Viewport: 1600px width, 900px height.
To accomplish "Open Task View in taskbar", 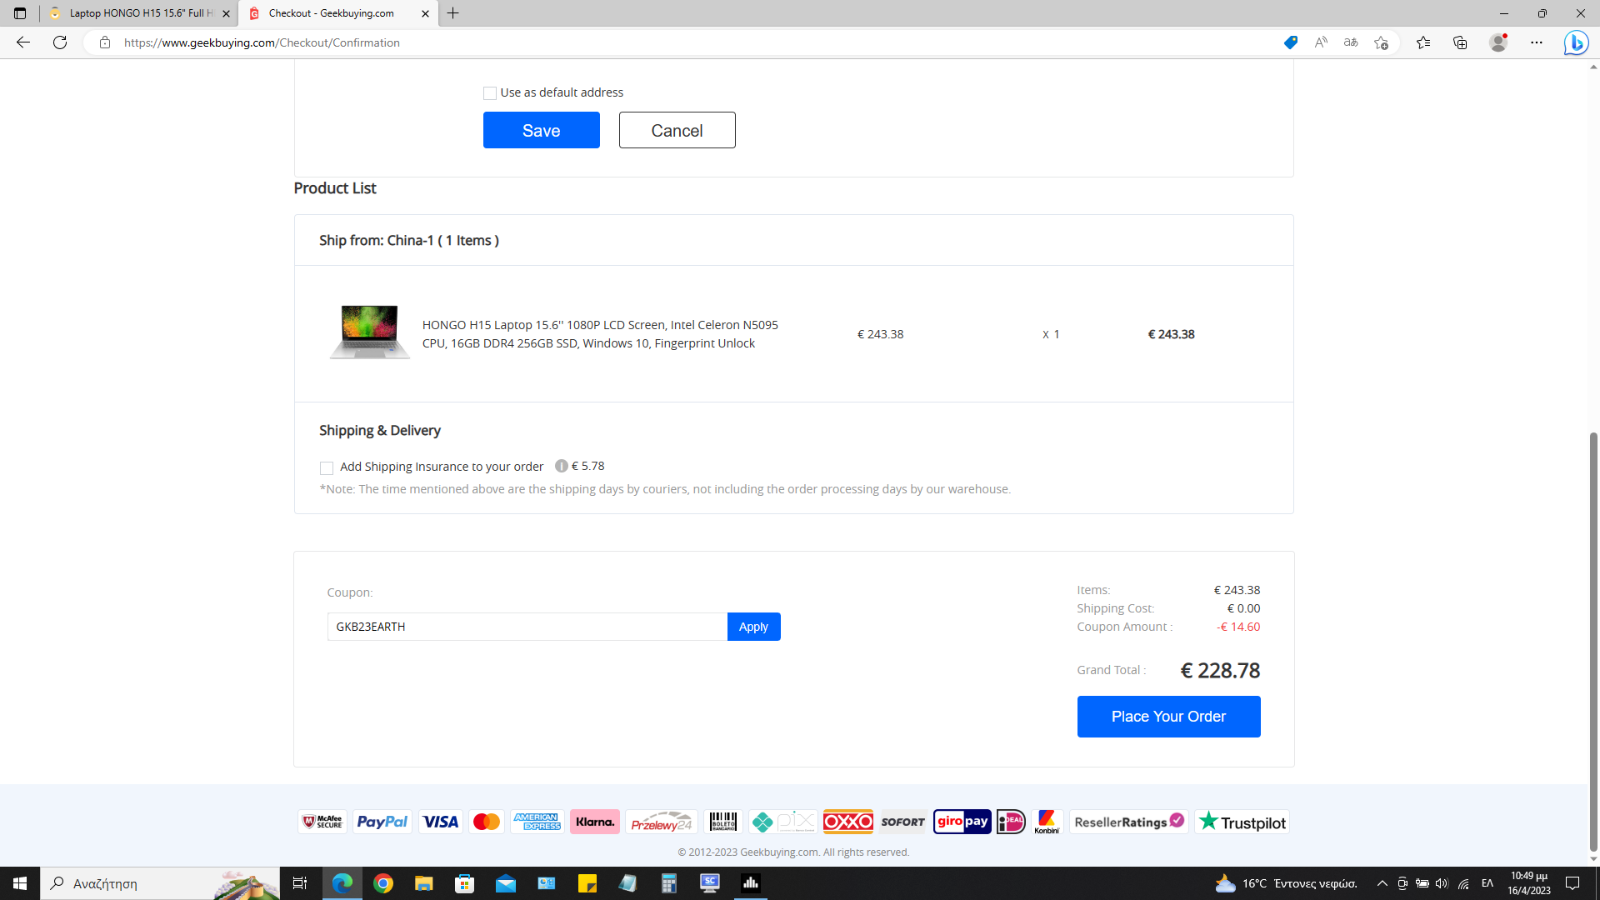I will tap(300, 883).
